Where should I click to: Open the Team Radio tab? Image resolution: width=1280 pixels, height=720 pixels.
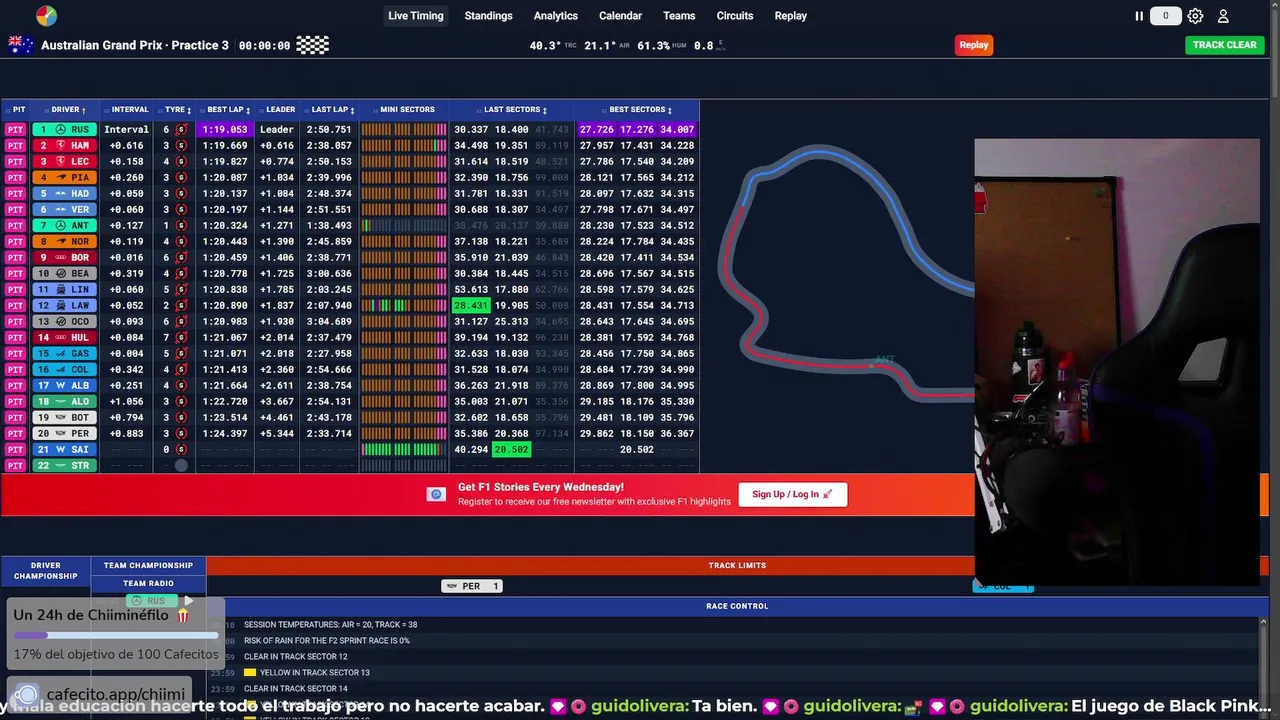pos(148,583)
